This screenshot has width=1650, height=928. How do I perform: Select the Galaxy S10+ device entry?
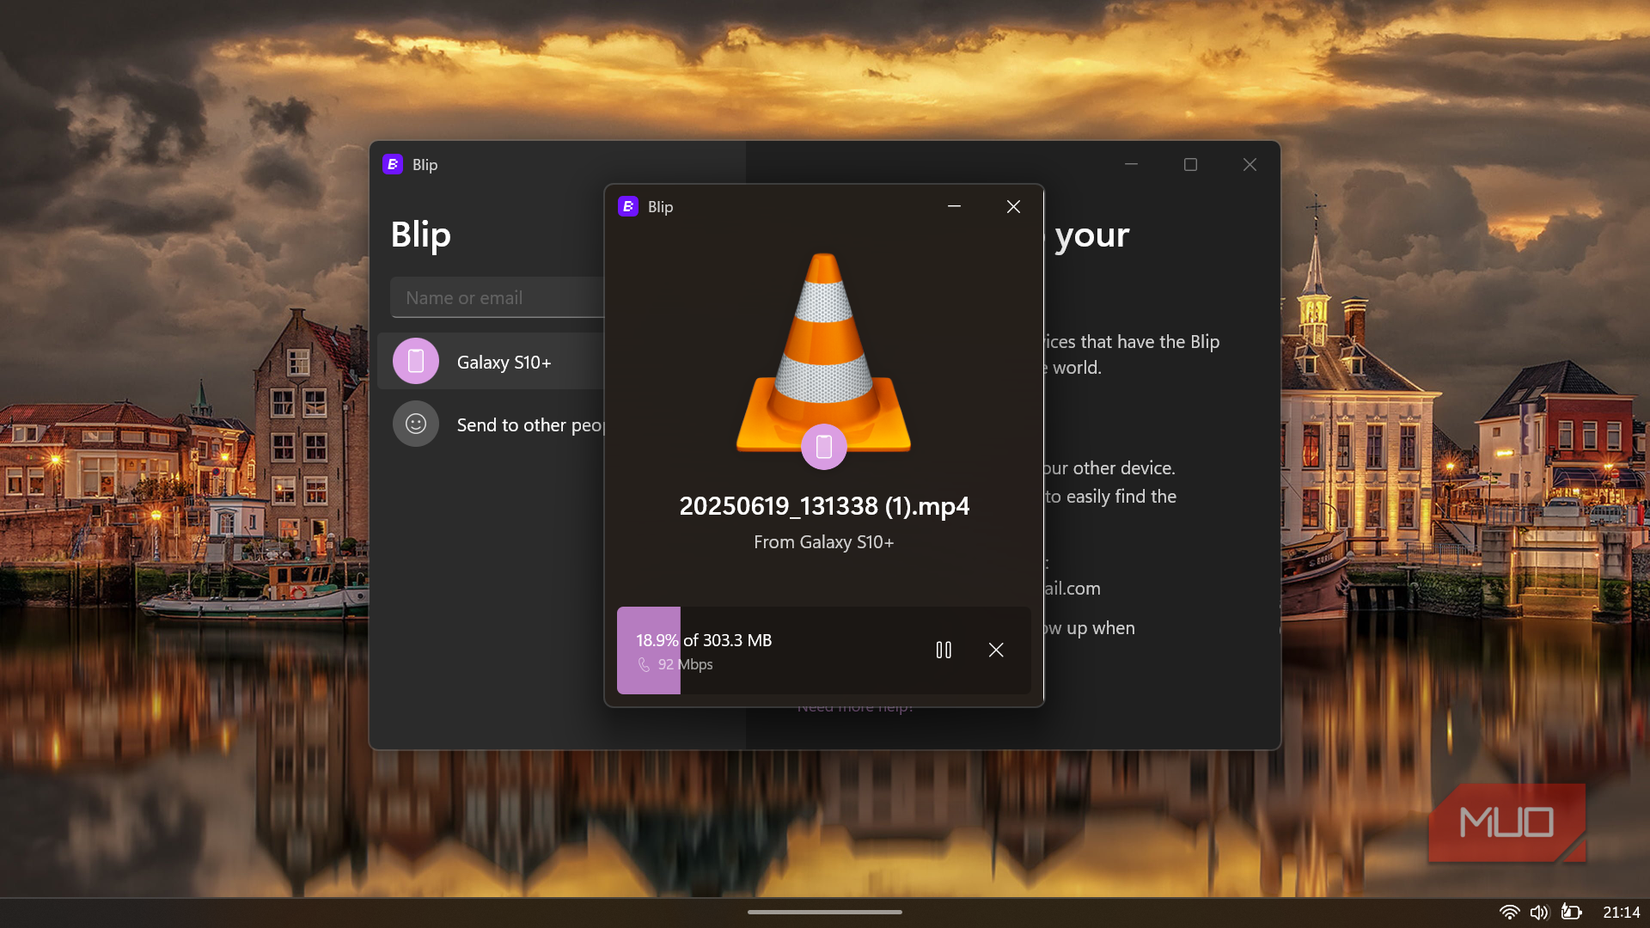pos(504,361)
